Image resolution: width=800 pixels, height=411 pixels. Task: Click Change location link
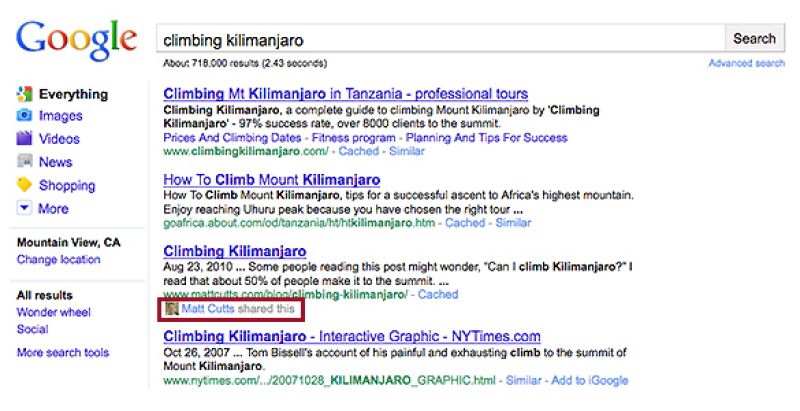(x=59, y=259)
